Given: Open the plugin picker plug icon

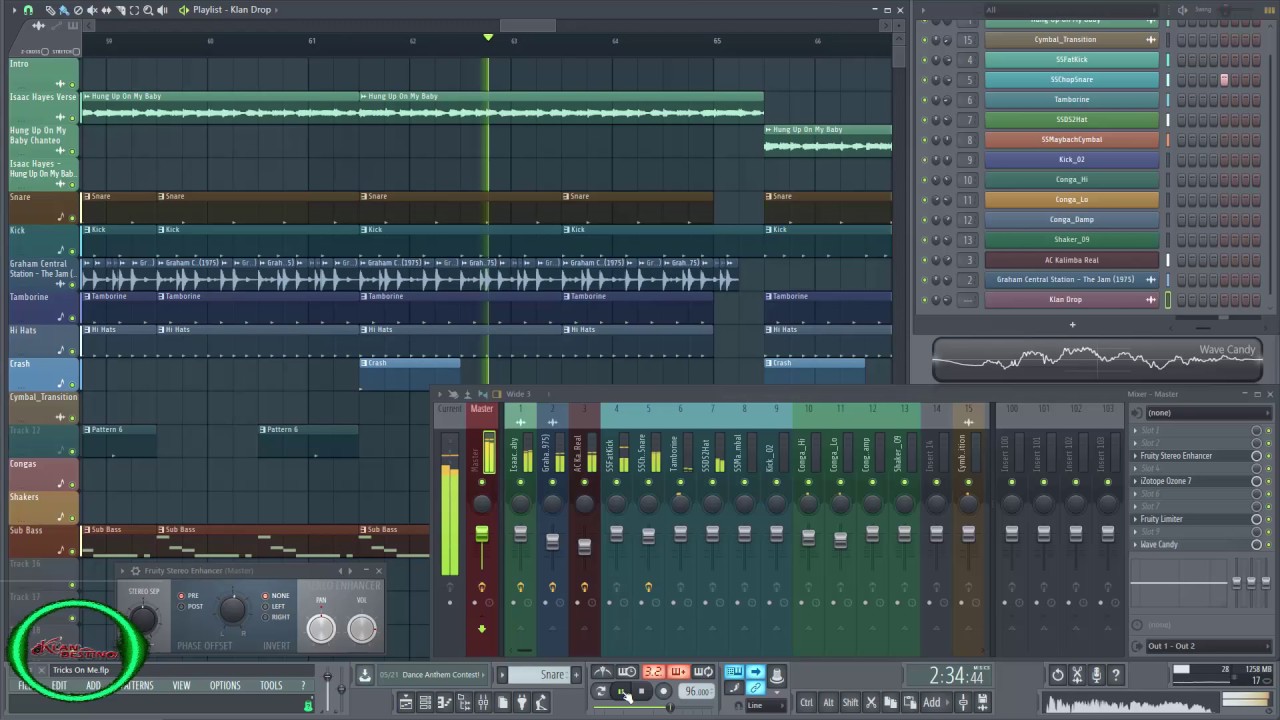Looking at the screenshot, I should point(522,703).
